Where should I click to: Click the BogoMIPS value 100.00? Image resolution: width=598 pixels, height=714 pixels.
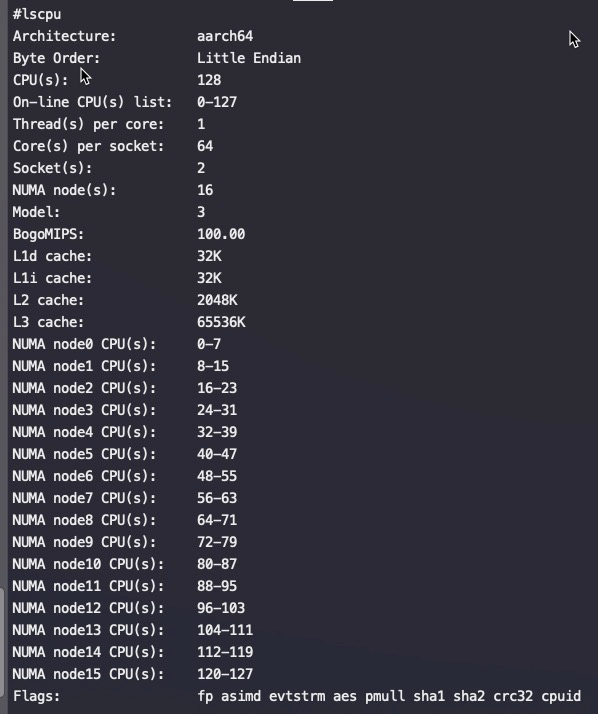click(221, 234)
